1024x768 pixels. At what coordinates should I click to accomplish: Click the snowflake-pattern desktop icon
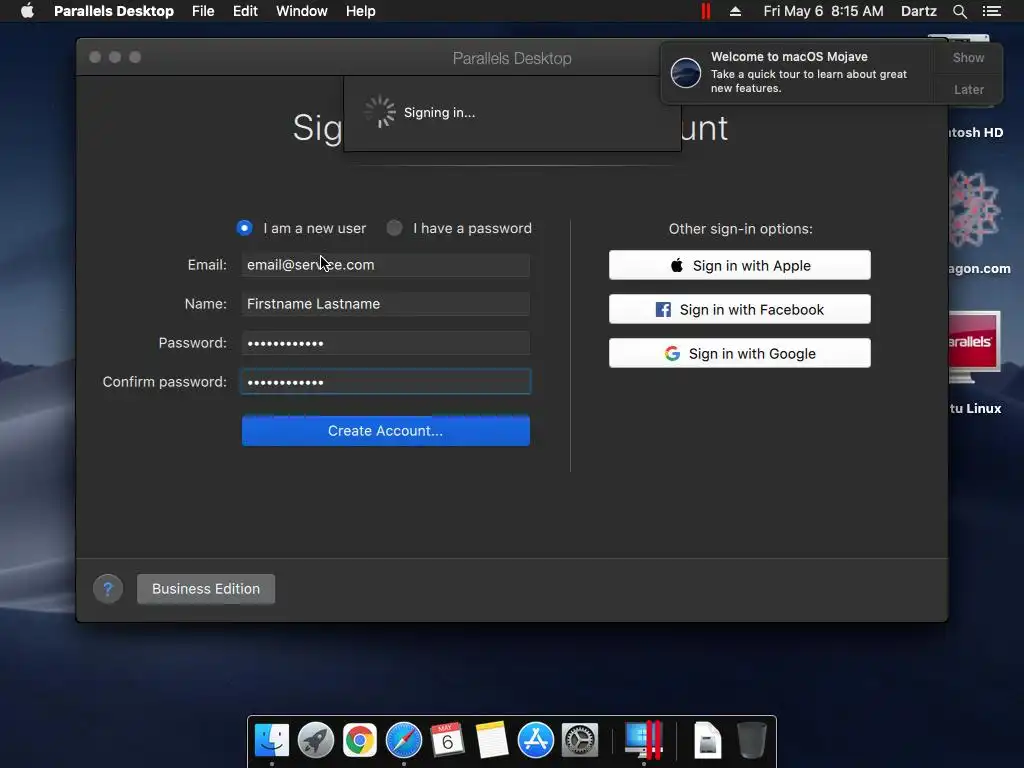click(x=974, y=209)
